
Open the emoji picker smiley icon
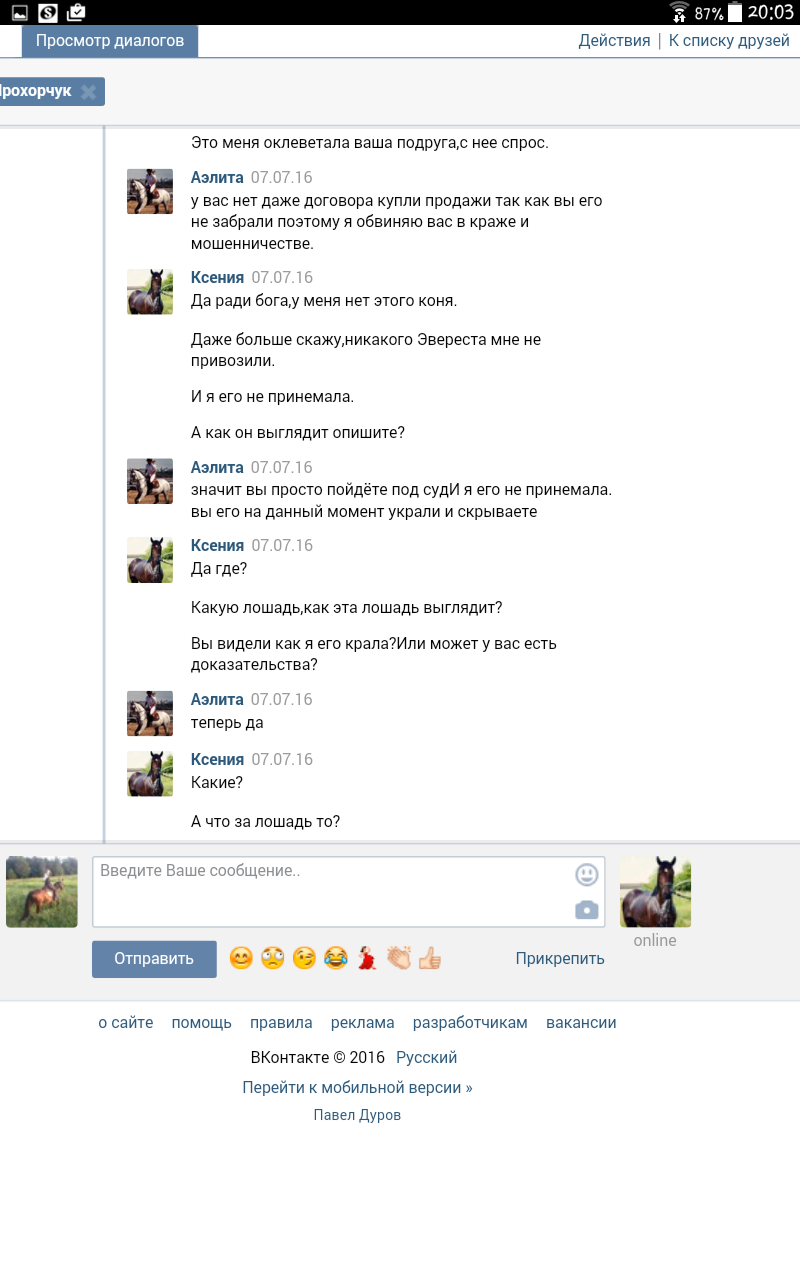(587, 875)
